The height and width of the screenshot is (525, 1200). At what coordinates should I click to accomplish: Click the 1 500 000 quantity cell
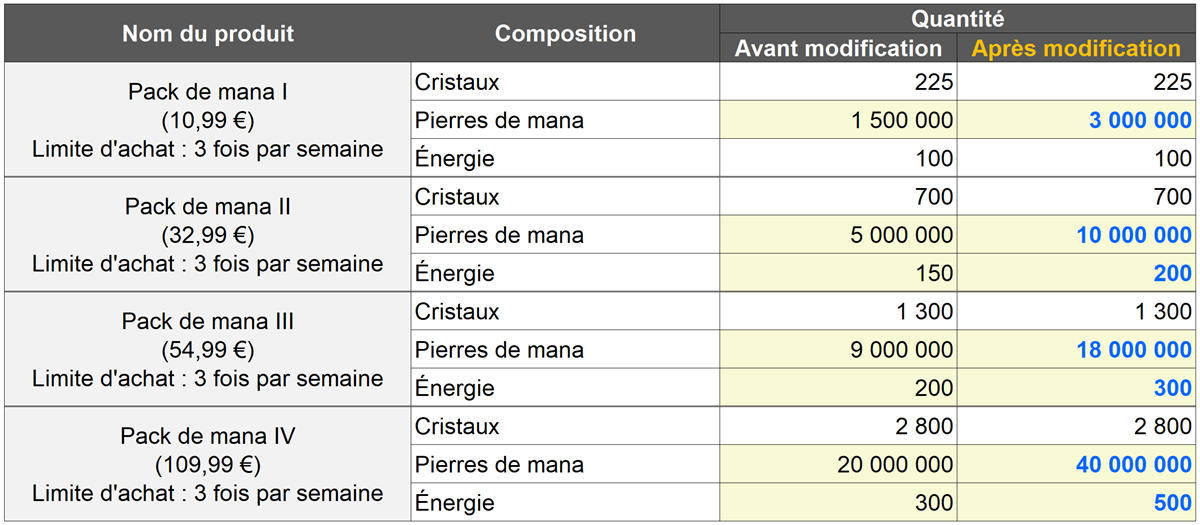(838, 121)
